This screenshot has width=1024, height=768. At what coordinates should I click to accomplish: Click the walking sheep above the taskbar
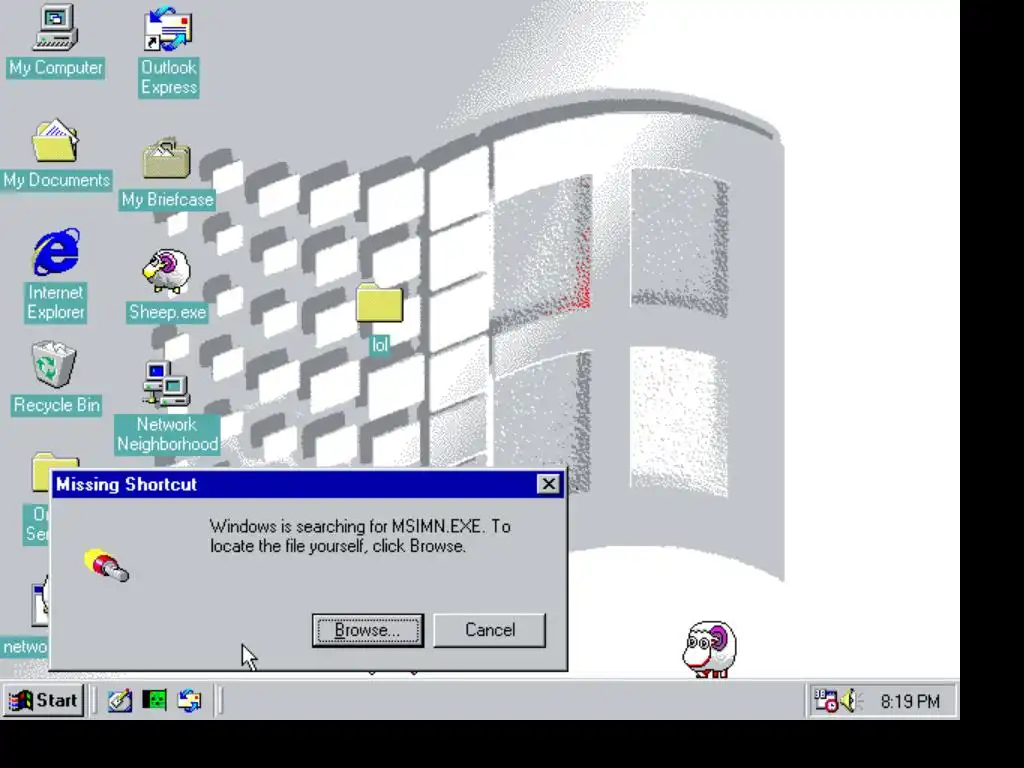(710, 649)
